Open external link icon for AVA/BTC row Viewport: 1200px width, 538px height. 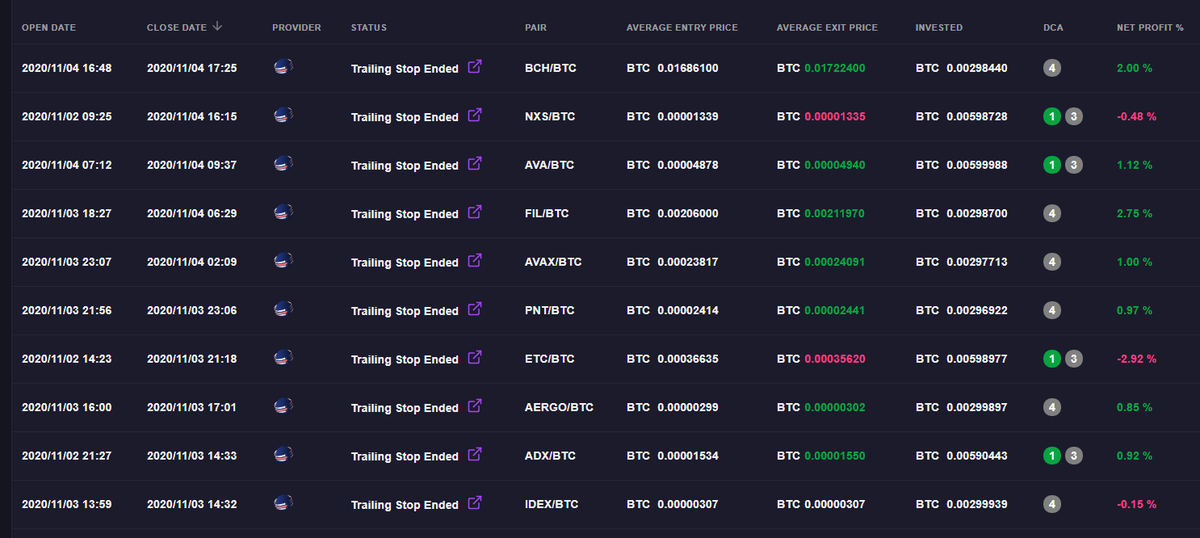point(475,163)
